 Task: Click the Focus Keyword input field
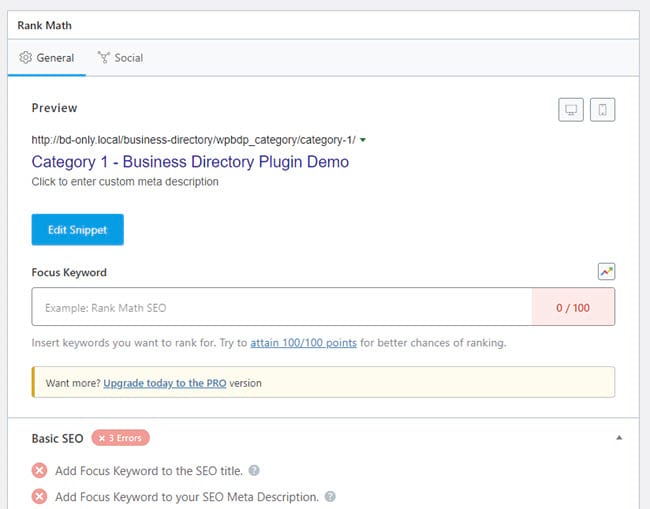(x=282, y=307)
